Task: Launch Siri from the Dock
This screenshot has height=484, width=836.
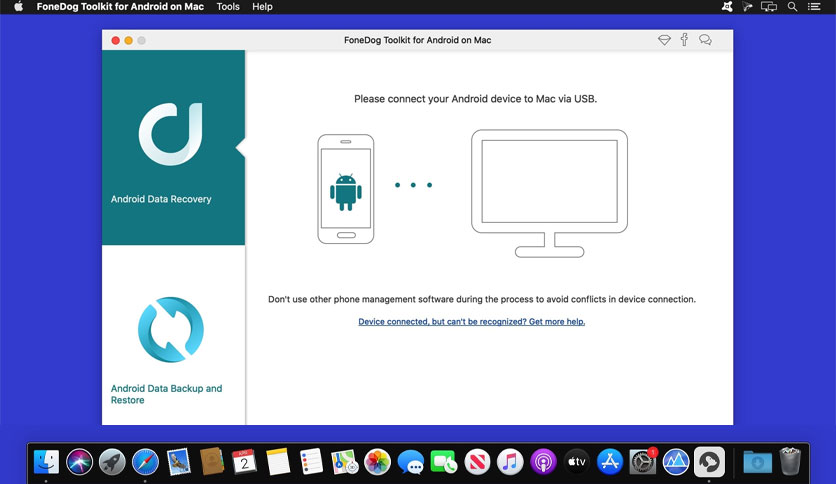Action: (x=79, y=462)
